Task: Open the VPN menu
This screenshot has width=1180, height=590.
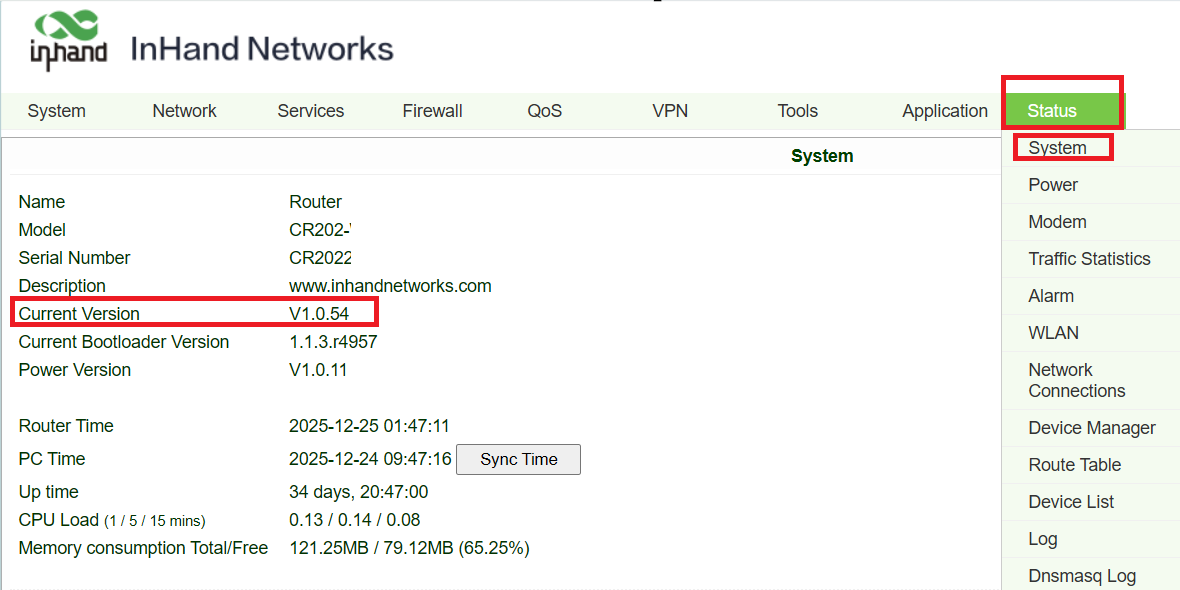Action: pos(670,111)
